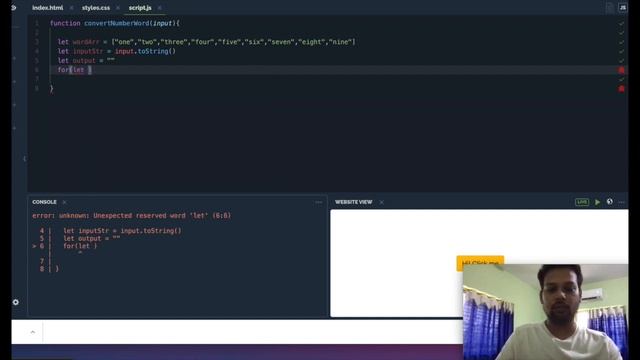Click the console error message text
The width and height of the screenshot is (640, 360).
click(131, 216)
